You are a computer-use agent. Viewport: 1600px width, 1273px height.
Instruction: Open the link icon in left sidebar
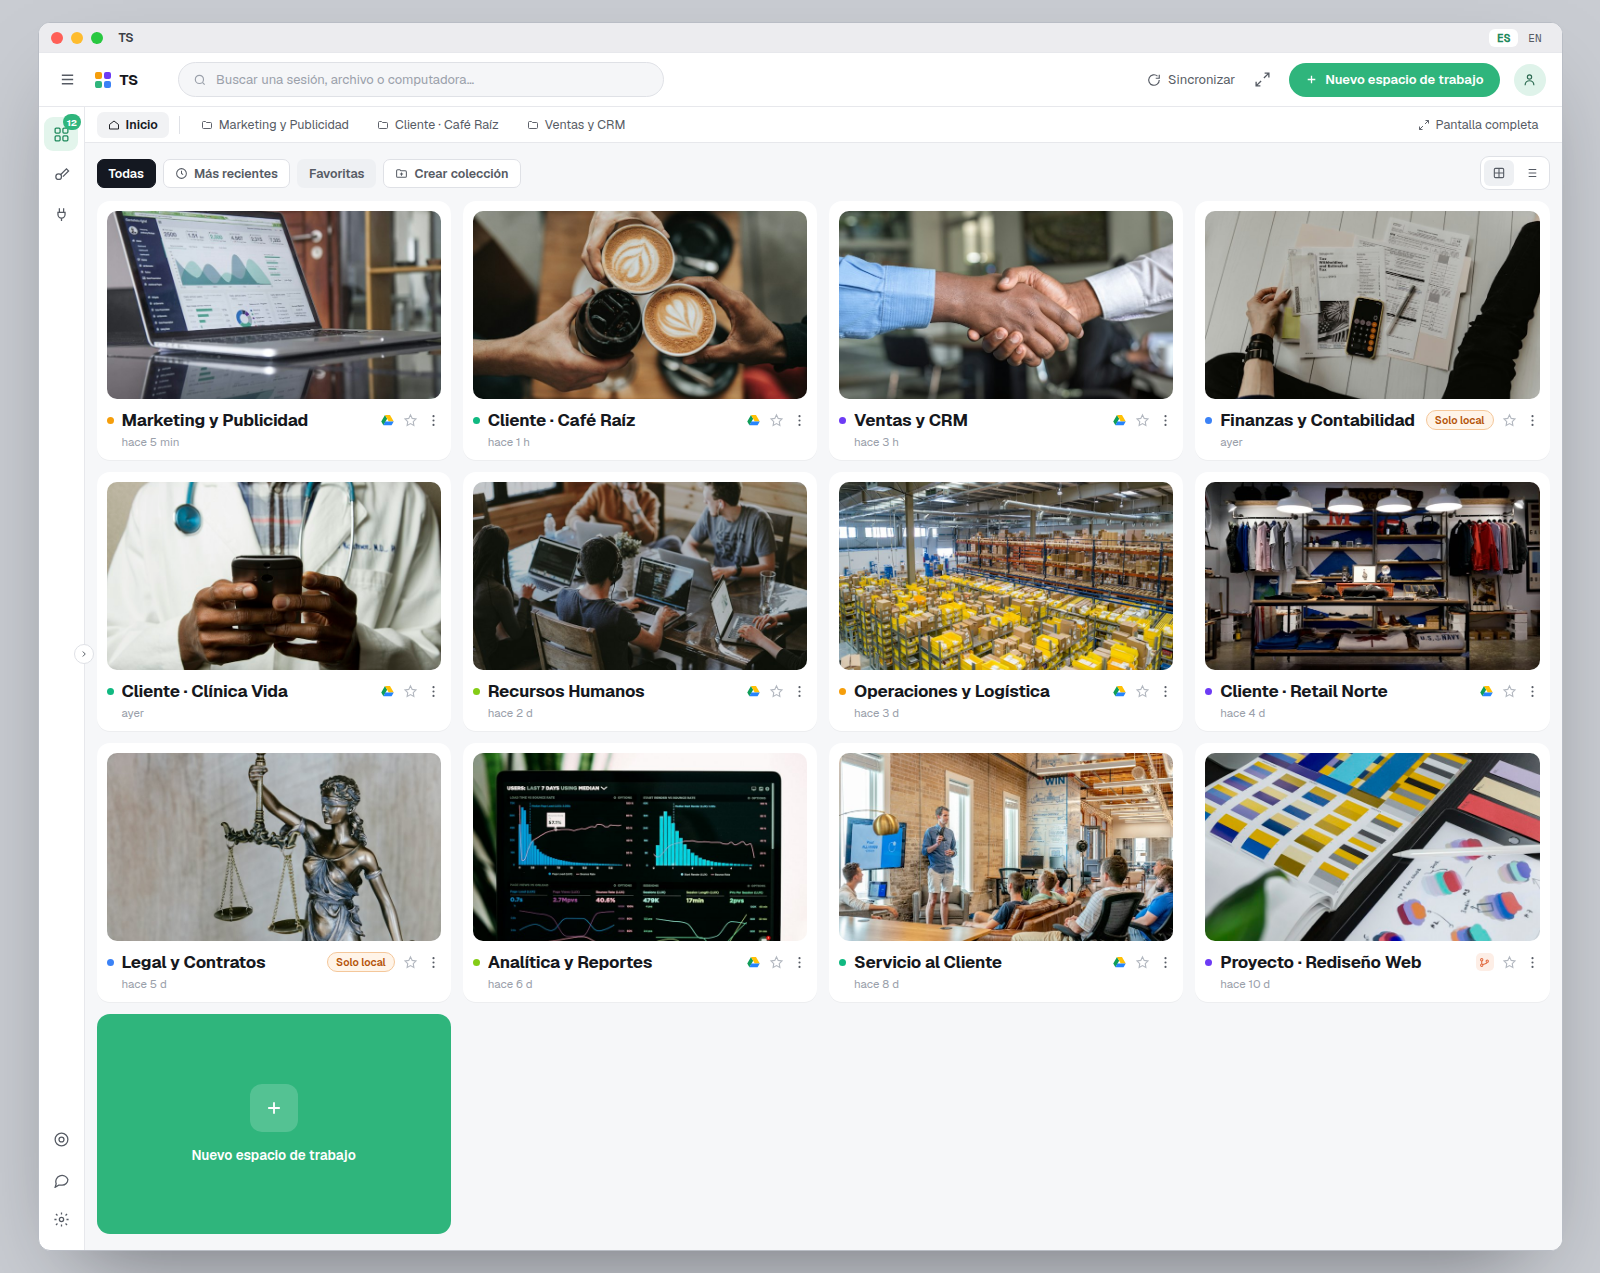pos(62,174)
